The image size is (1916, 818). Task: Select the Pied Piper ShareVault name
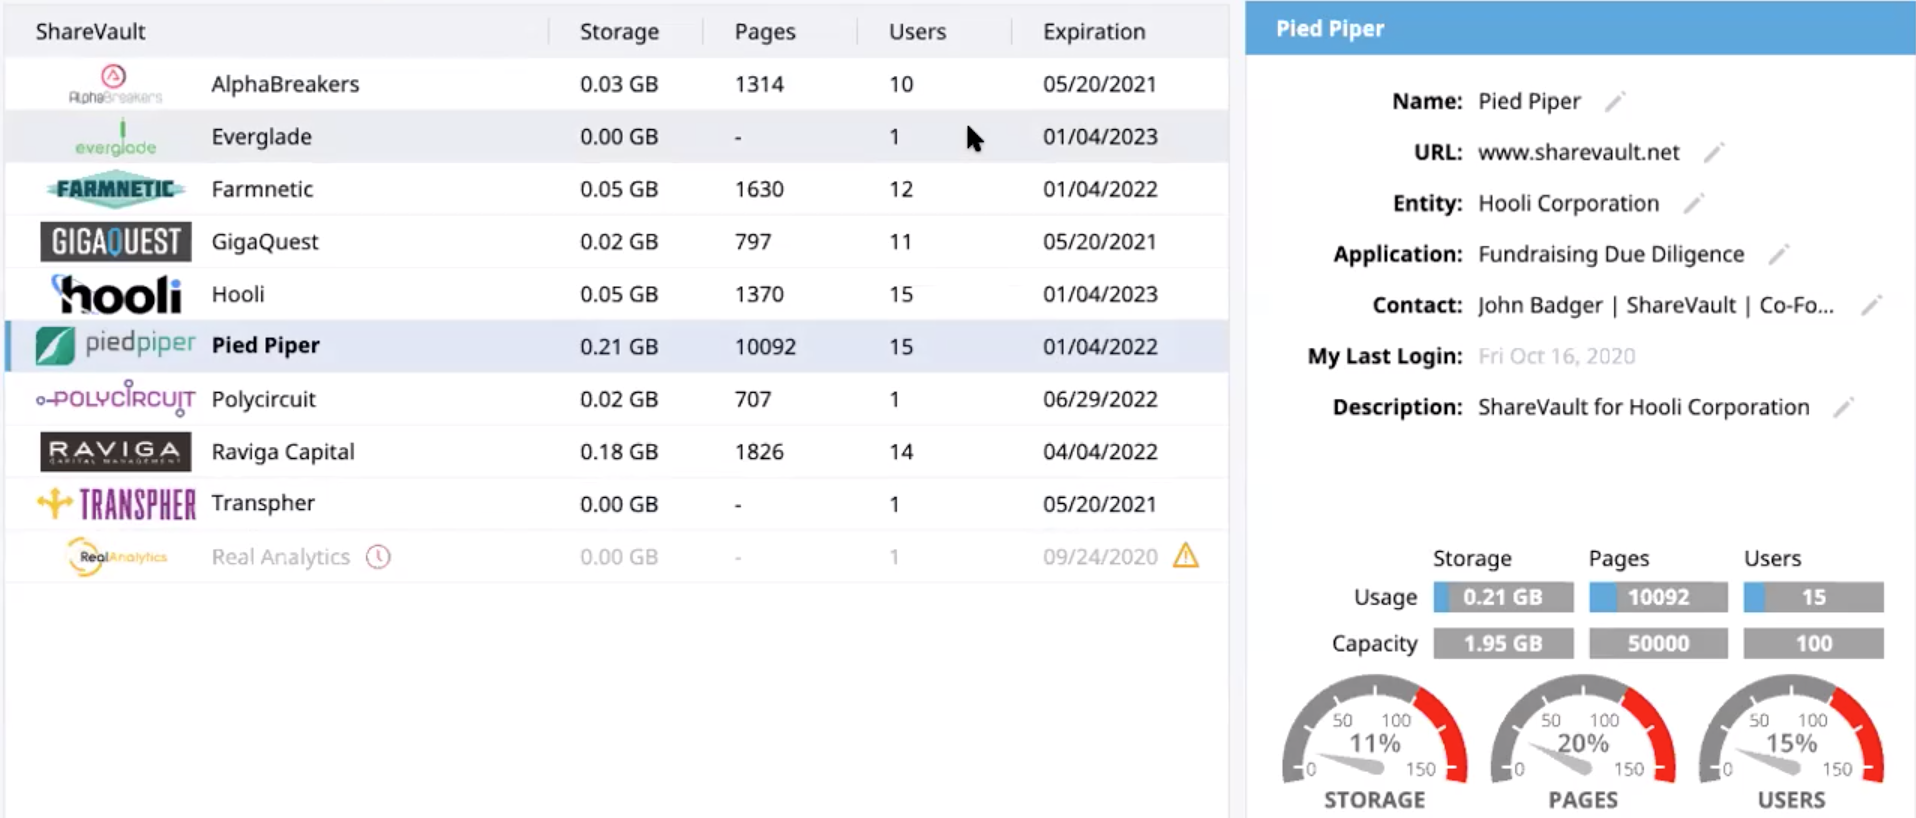[x=265, y=345]
